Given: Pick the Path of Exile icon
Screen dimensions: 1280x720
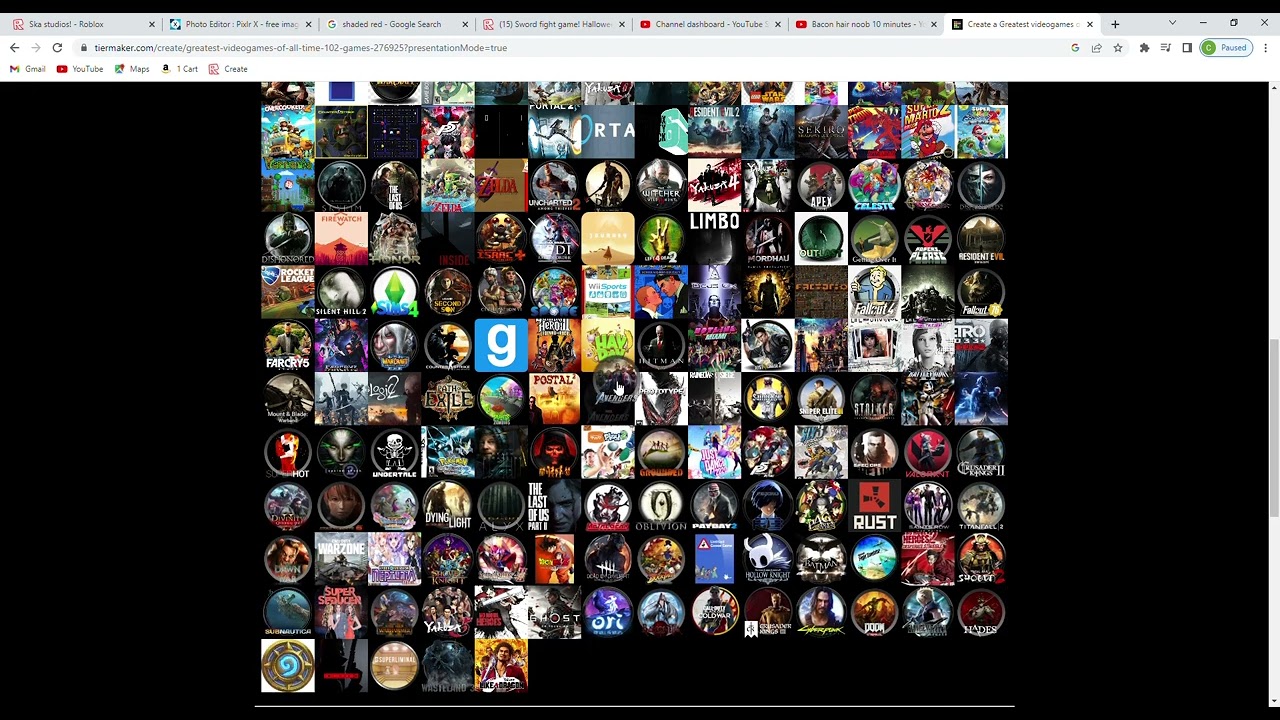Looking at the screenshot, I should click(448, 399).
